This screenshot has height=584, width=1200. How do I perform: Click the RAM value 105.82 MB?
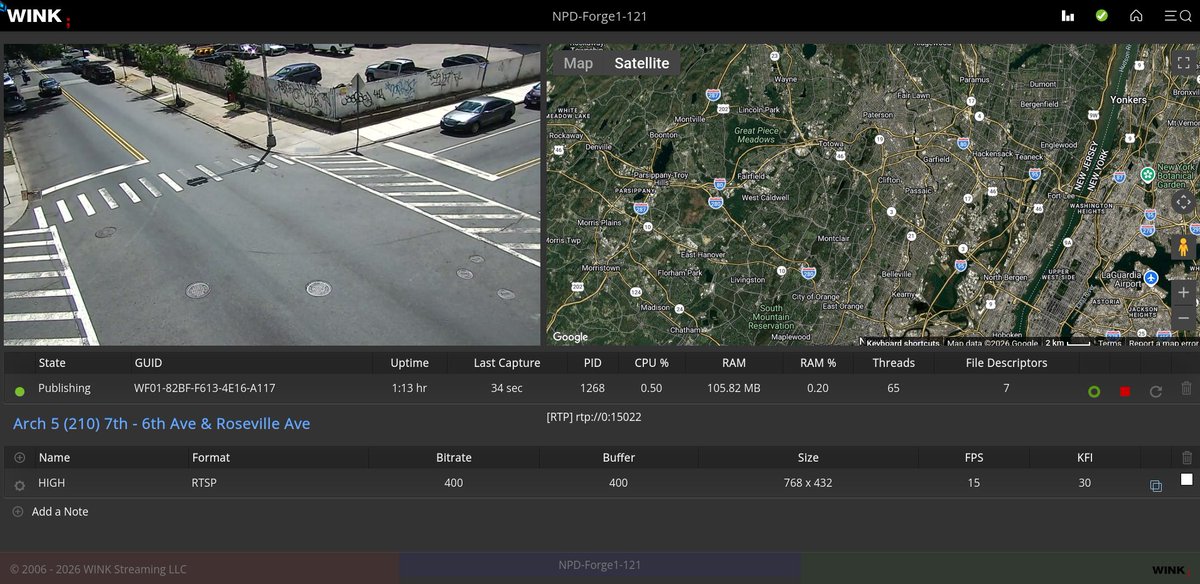click(734, 388)
